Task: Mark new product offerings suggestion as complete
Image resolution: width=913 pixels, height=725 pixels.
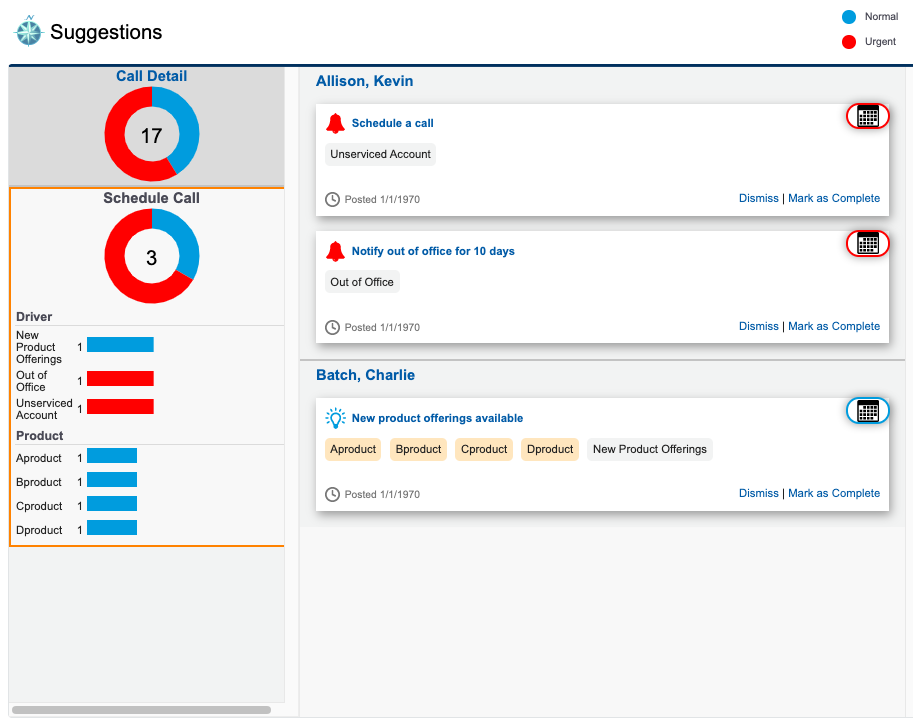Action: [834, 493]
